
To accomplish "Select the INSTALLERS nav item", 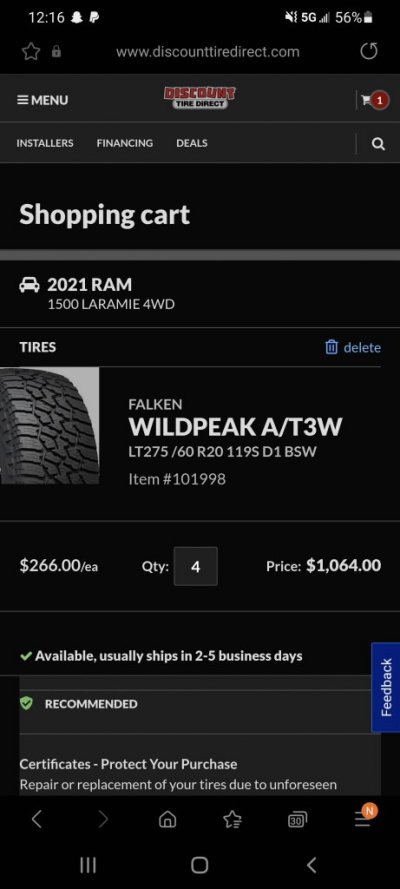I will click(x=45, y=143).
